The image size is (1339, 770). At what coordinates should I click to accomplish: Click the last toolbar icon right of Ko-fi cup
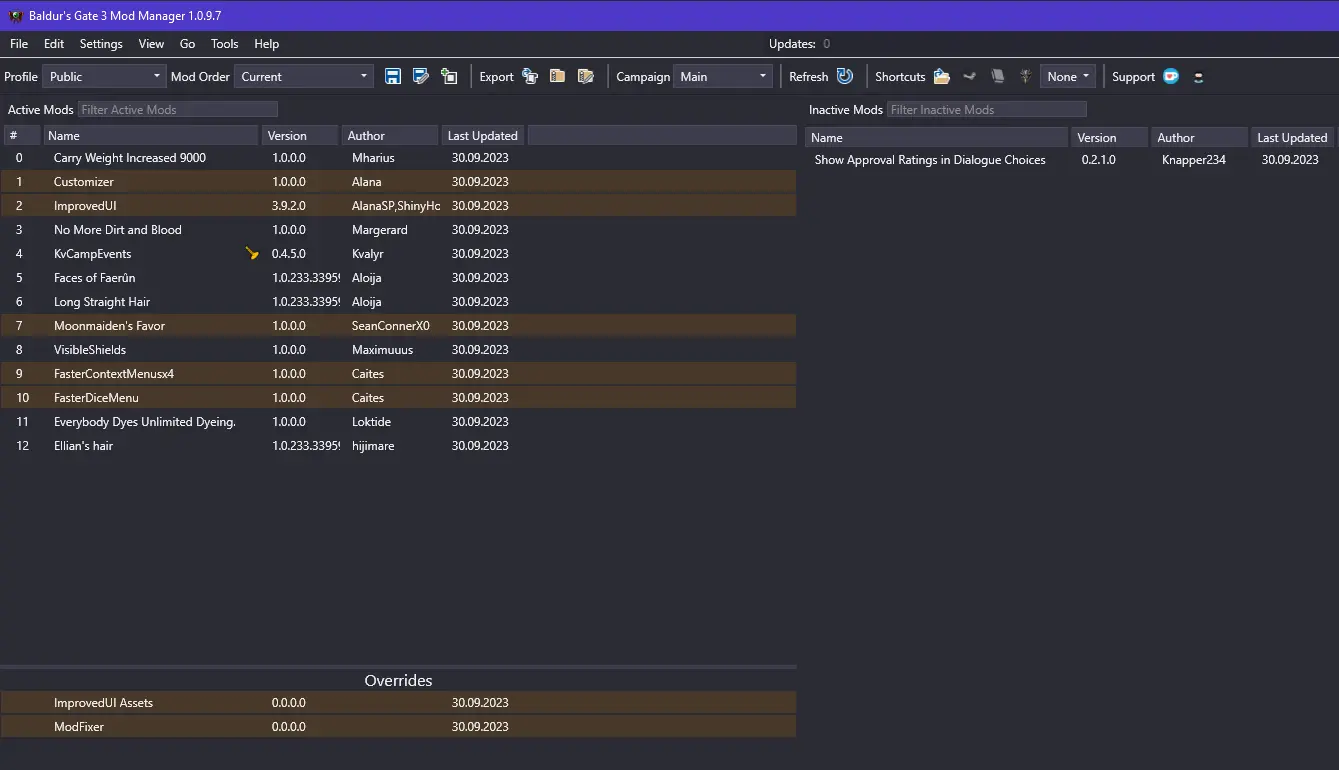pos(1199,77)
